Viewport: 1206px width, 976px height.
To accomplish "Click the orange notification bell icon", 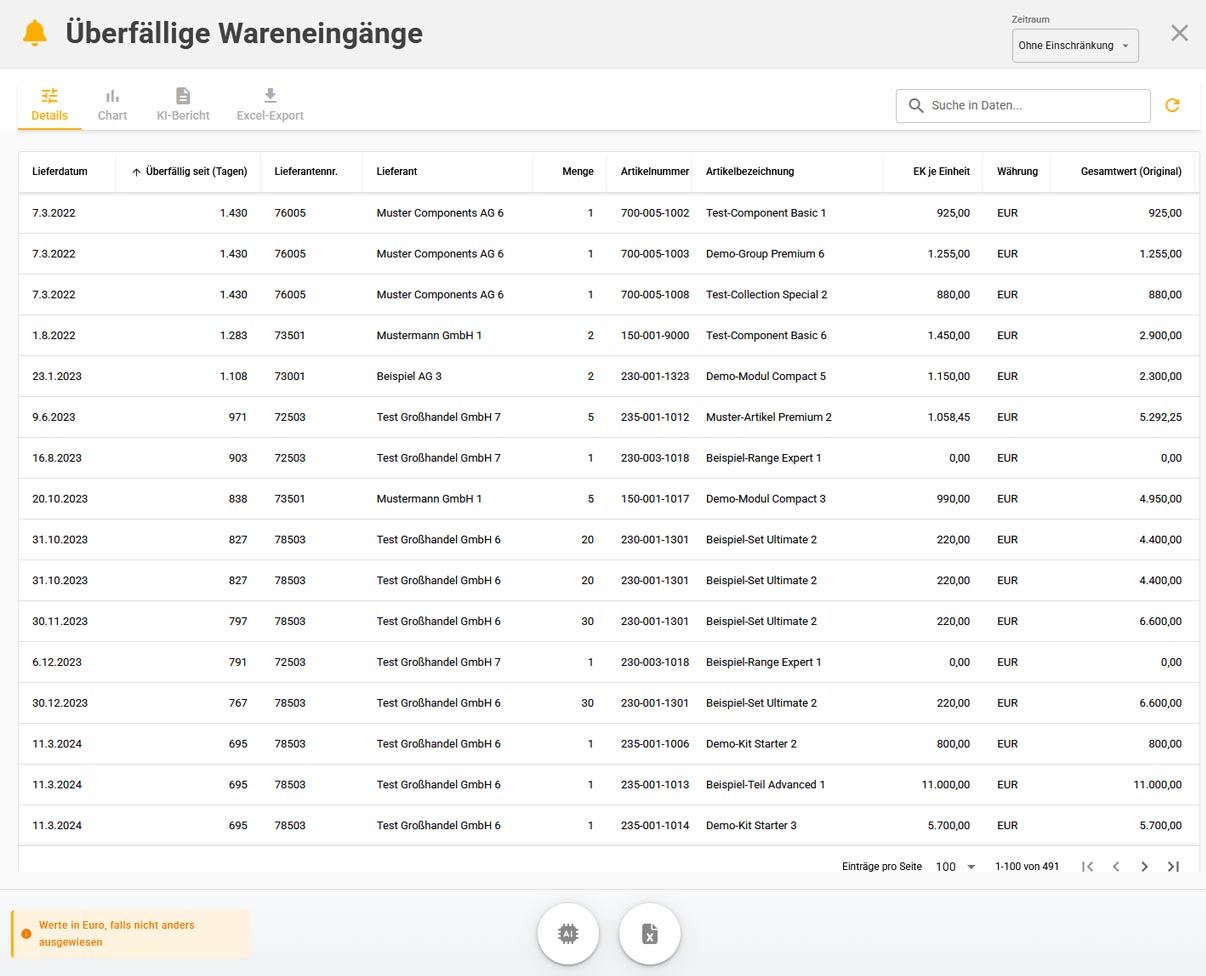I will (x=34, y=33).
